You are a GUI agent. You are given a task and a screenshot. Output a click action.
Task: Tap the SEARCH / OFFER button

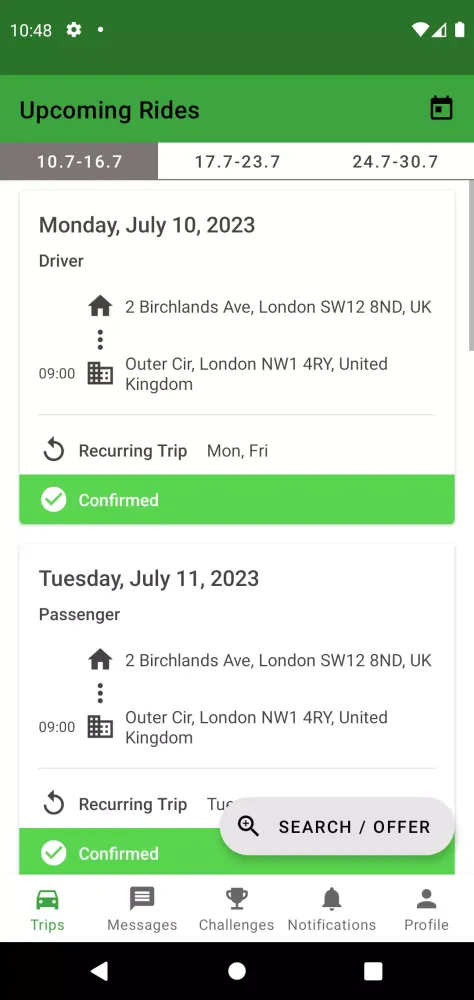[337, 827]
